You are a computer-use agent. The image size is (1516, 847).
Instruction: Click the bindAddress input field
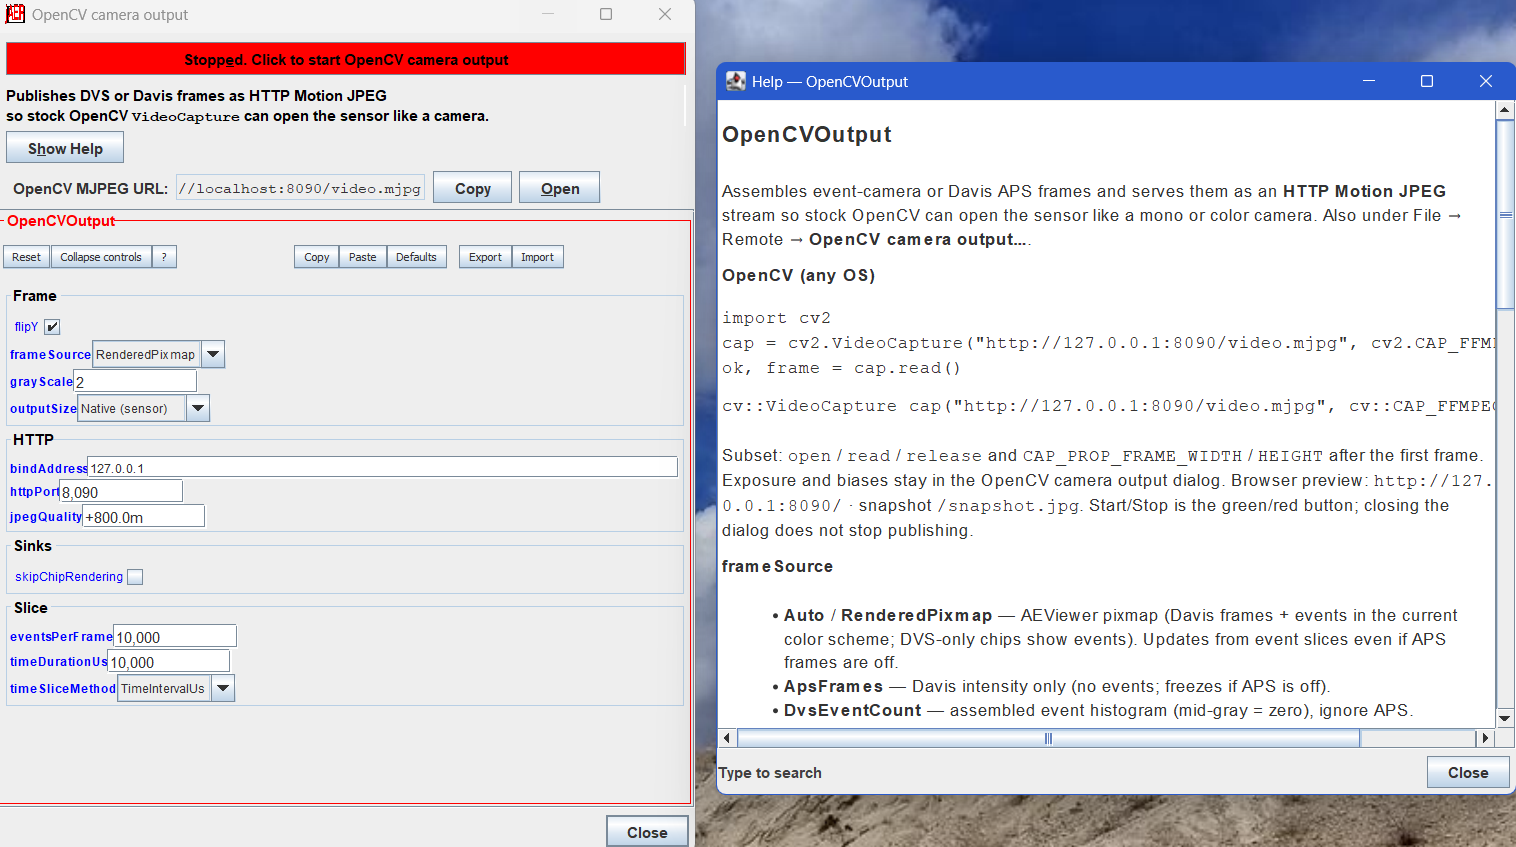click(x=383, y=467)
